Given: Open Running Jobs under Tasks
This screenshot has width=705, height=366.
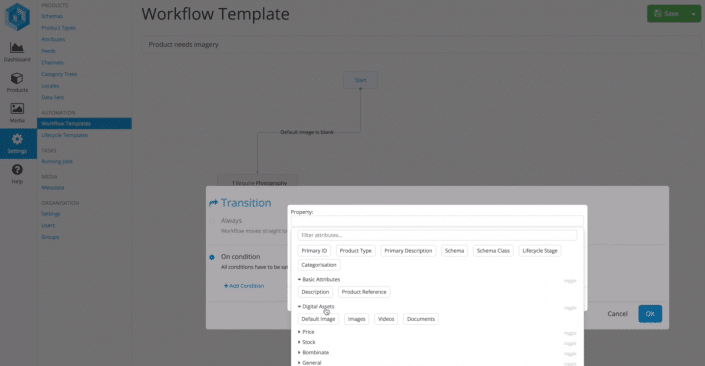Looking at the screenshot, I should [57, 161].
